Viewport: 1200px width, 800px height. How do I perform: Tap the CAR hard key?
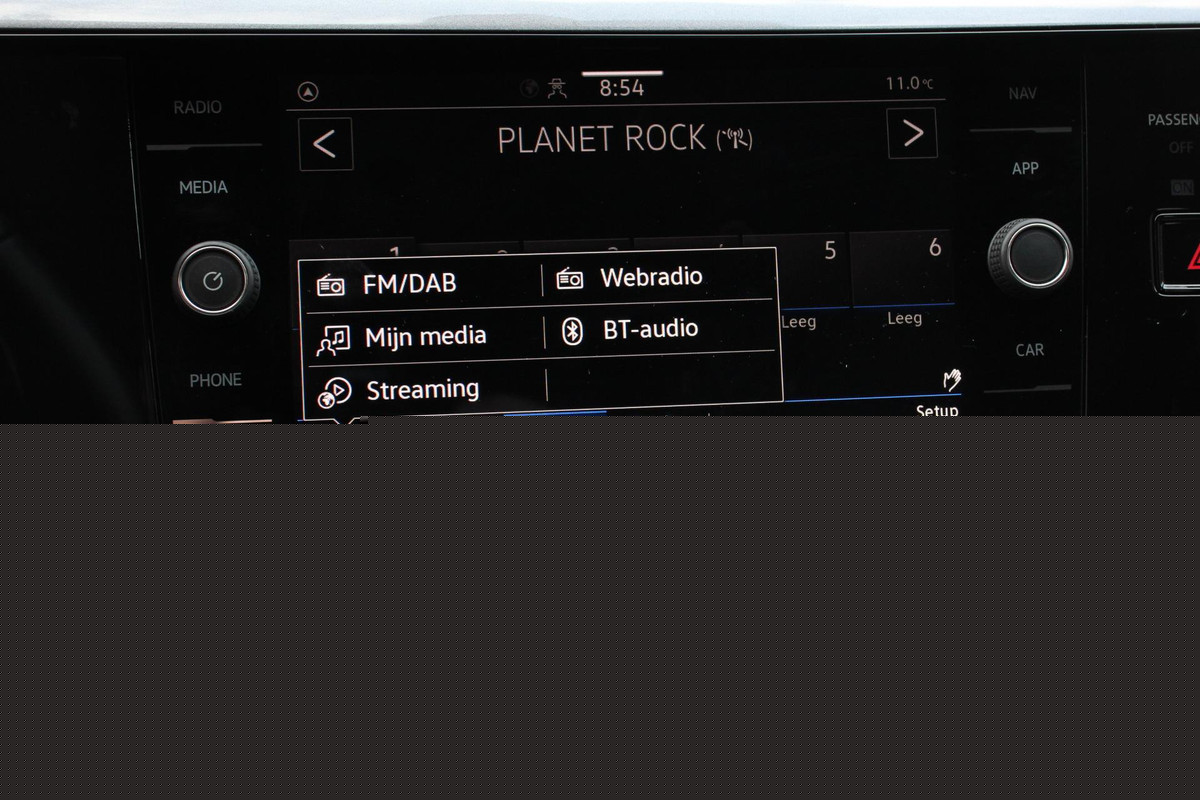click(1030, 350)
